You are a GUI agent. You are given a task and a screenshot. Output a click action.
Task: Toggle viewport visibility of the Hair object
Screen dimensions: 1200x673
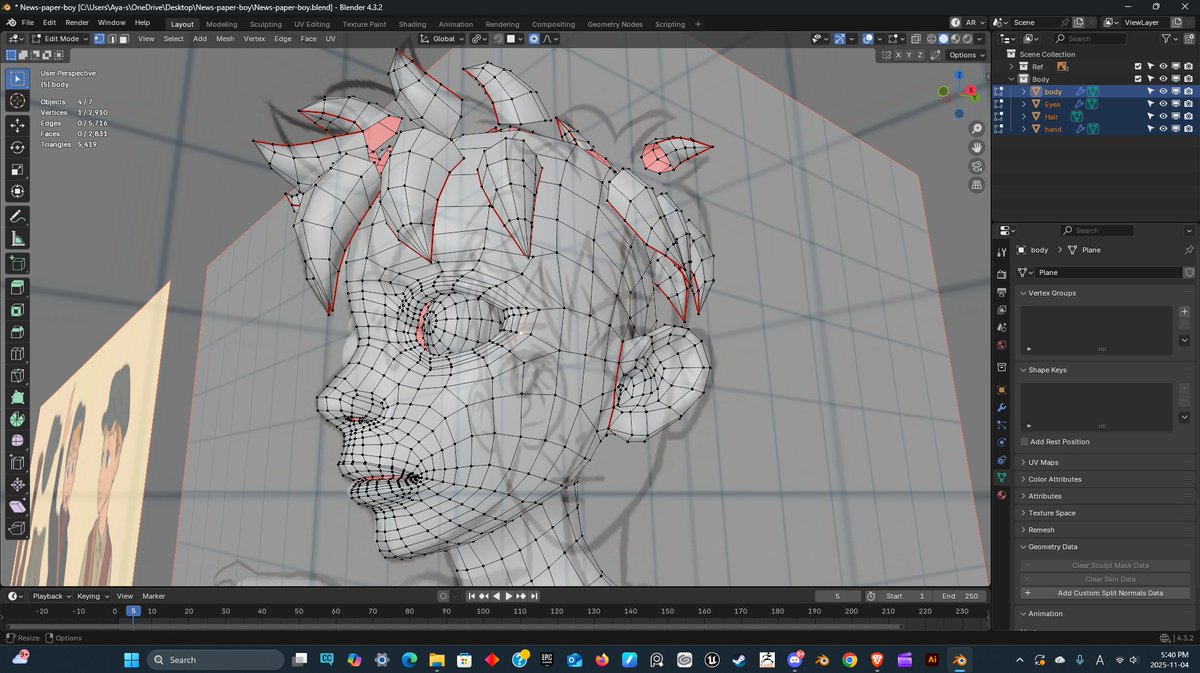pyautogui.click(x=1164, y=117)
